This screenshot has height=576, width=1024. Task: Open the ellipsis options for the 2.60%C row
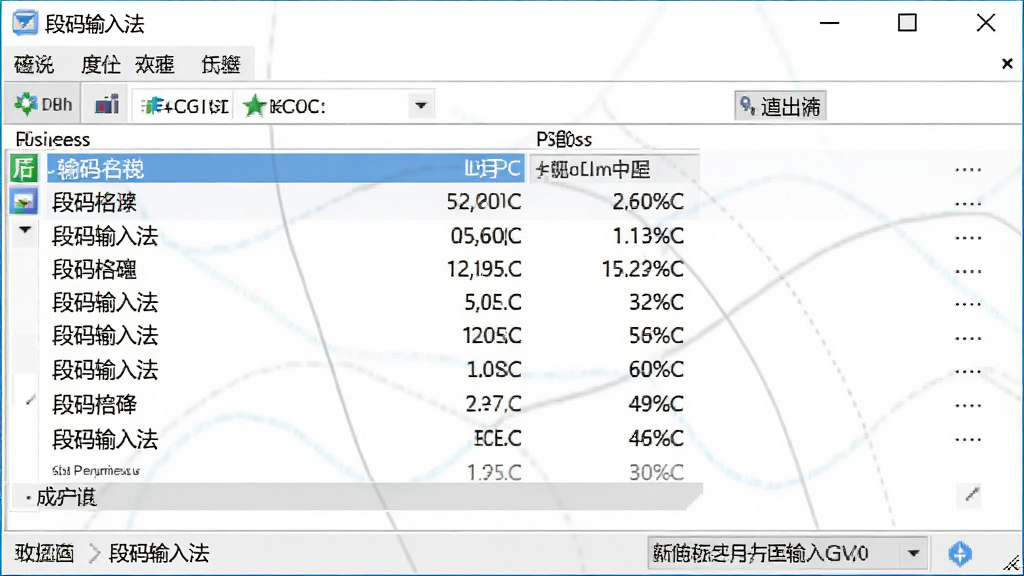pyautogui.click(x=968, y=204)
